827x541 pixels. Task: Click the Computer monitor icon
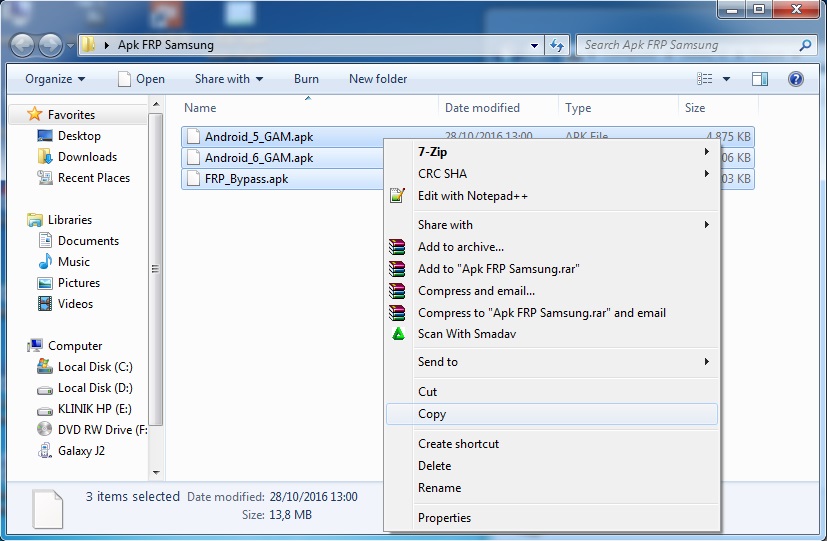tap(35, 345)
